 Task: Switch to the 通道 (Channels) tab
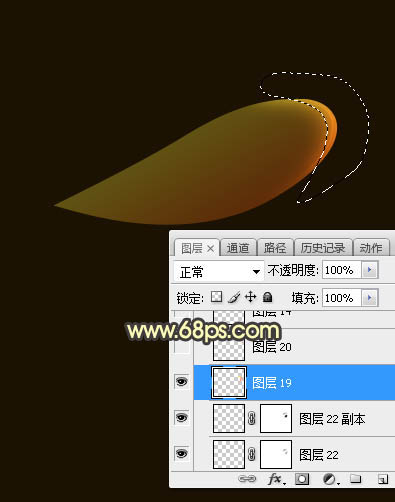pos(238,248)
